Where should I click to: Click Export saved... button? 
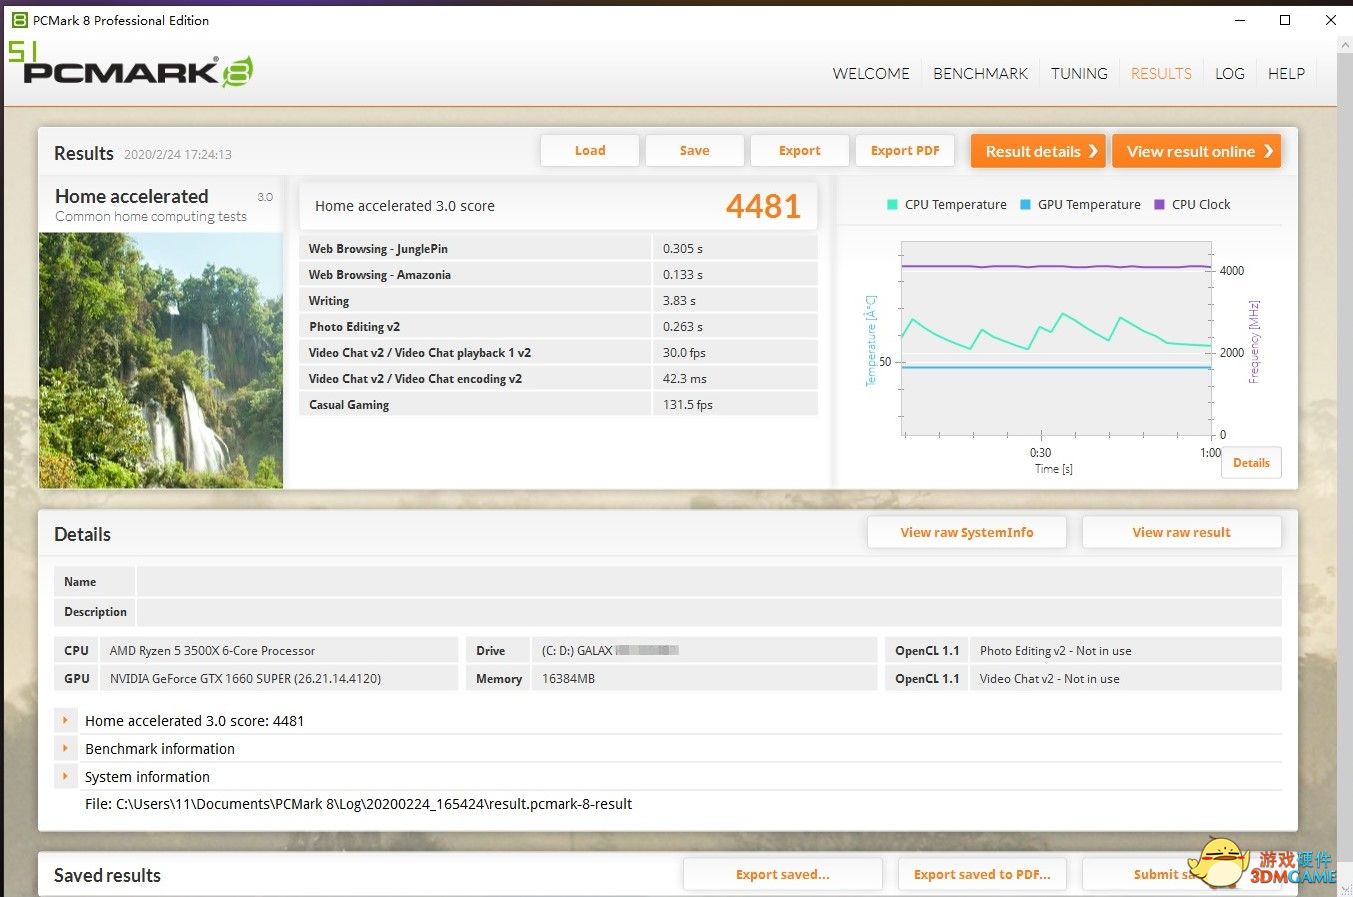click(783, 875)
